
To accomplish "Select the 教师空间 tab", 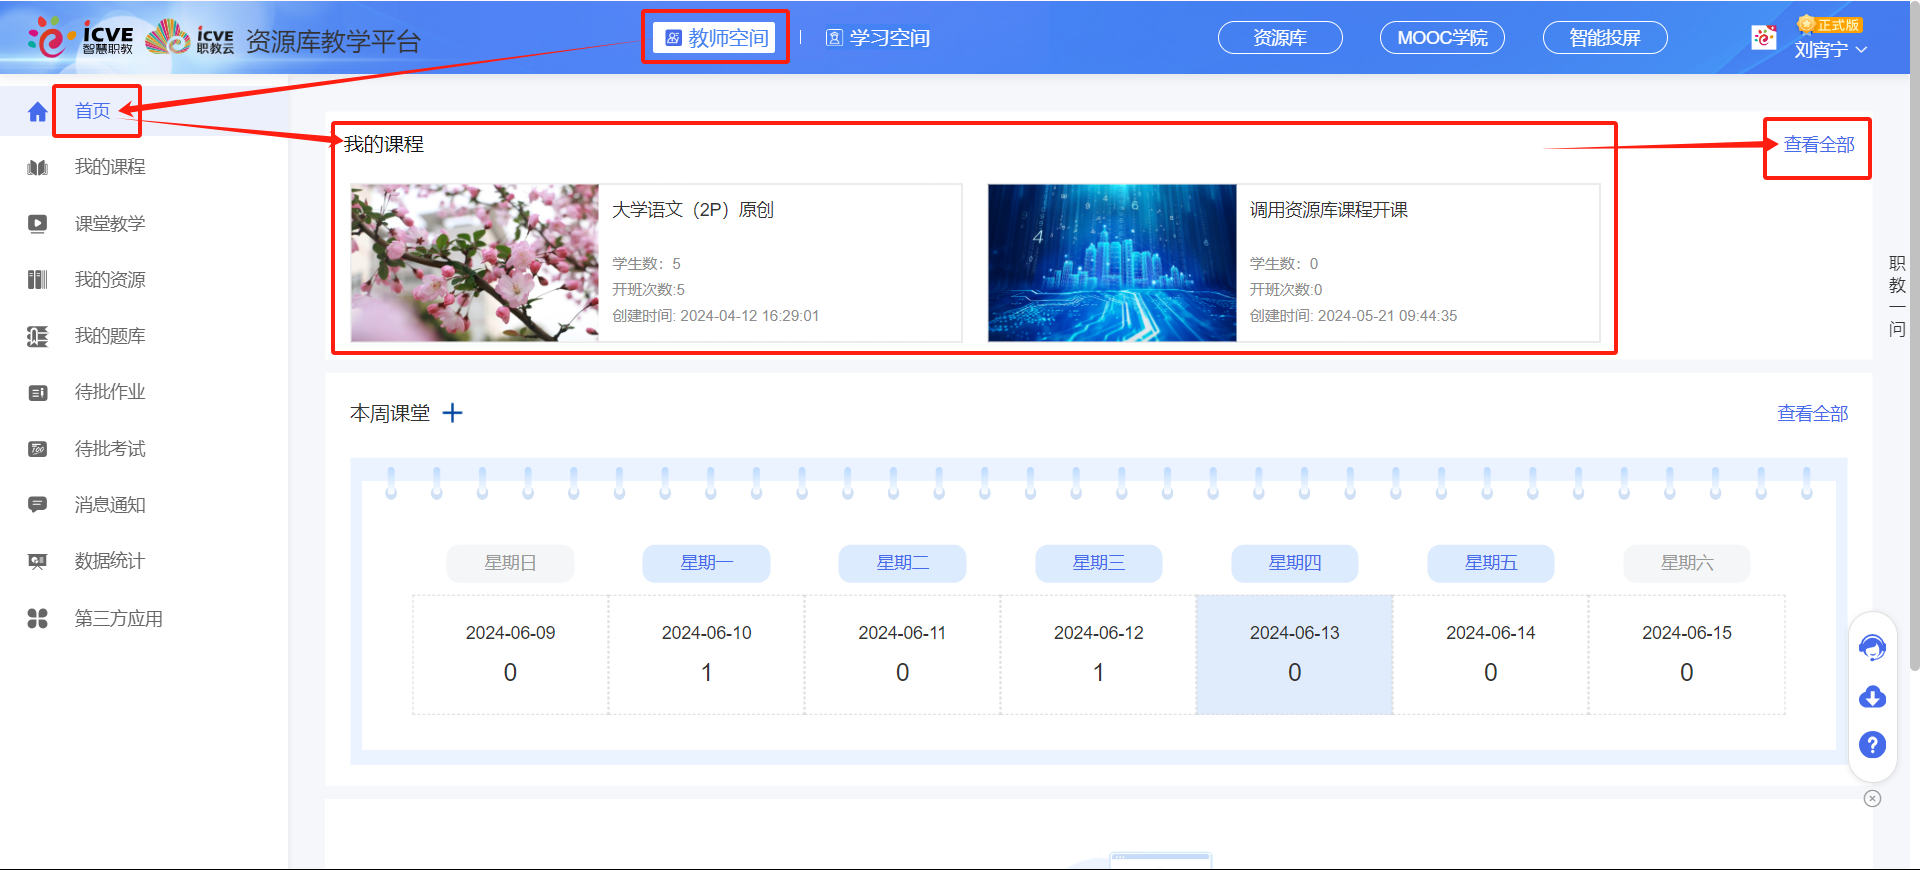I will [x=716, y=38].
